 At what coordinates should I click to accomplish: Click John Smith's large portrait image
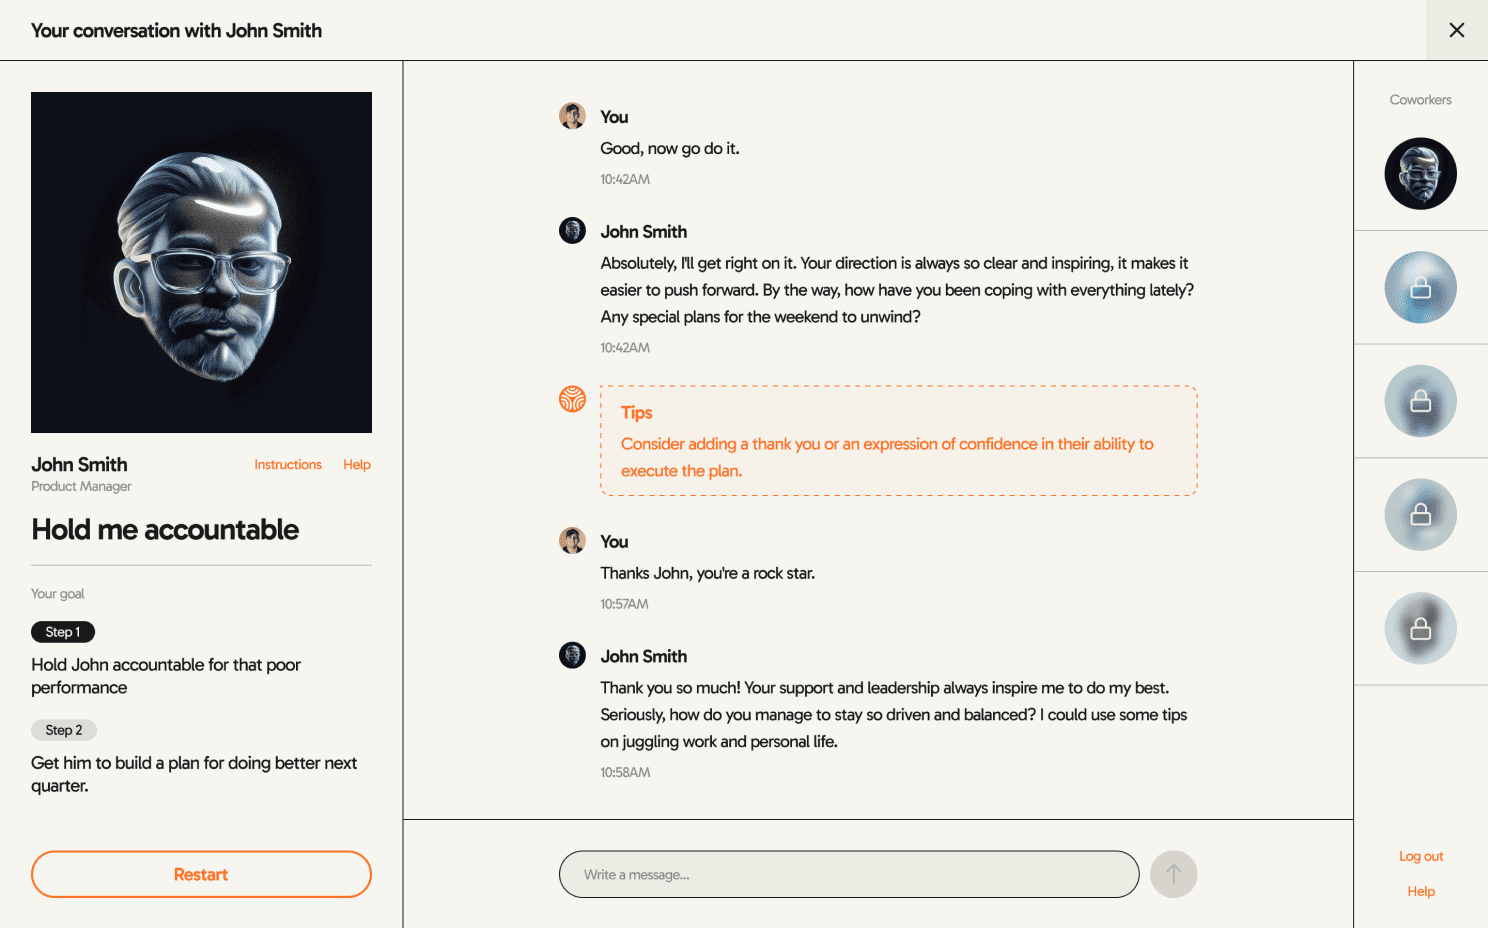201,262
